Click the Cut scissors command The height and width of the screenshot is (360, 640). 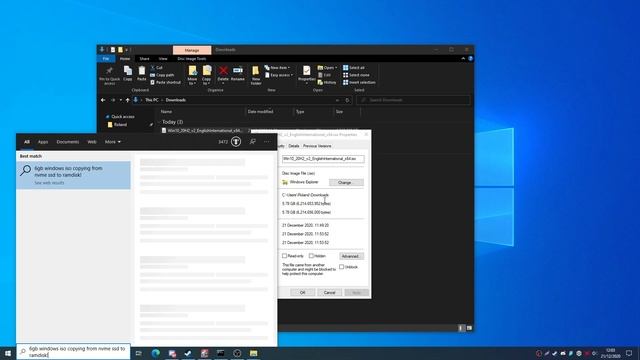point(157,68)
